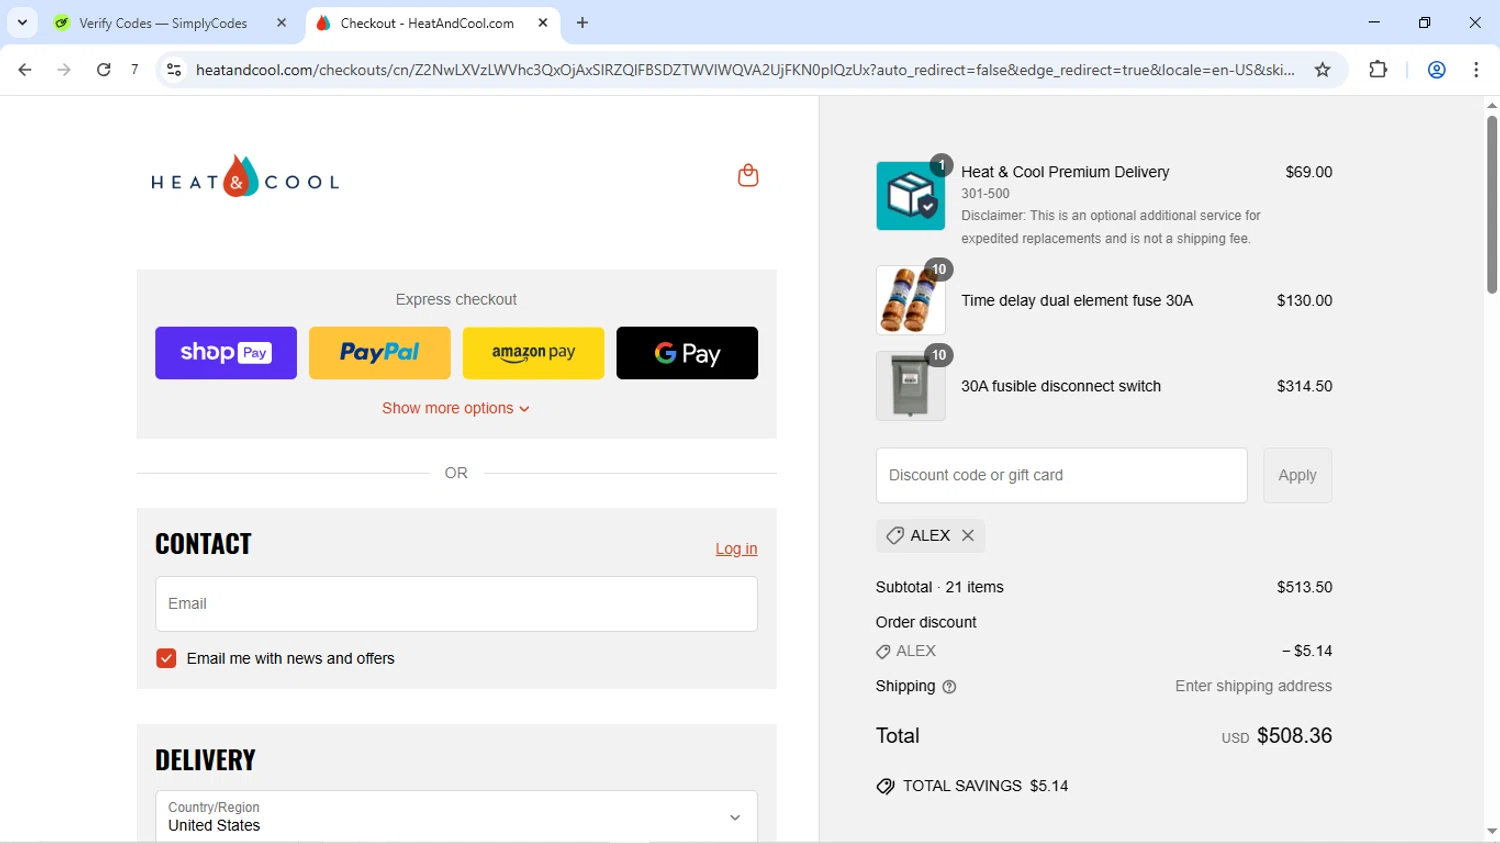Uncheck Email me with news and offers
Viewport: 1500px width, 843px height.
pyautogui.click(x=166, y=659)
